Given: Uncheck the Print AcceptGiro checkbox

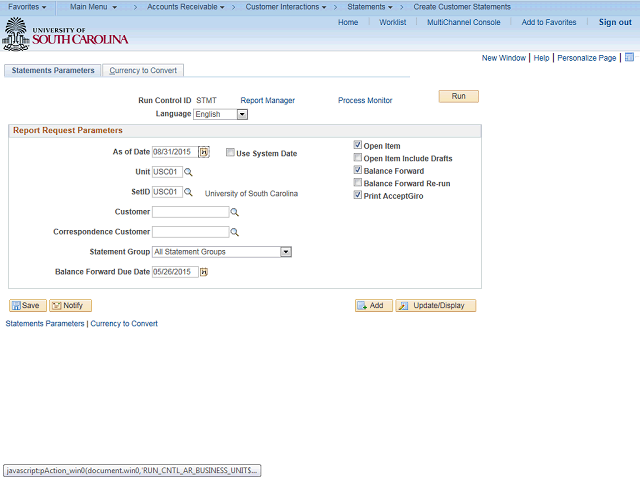Looking at the screenshot, I should [358, 195].
